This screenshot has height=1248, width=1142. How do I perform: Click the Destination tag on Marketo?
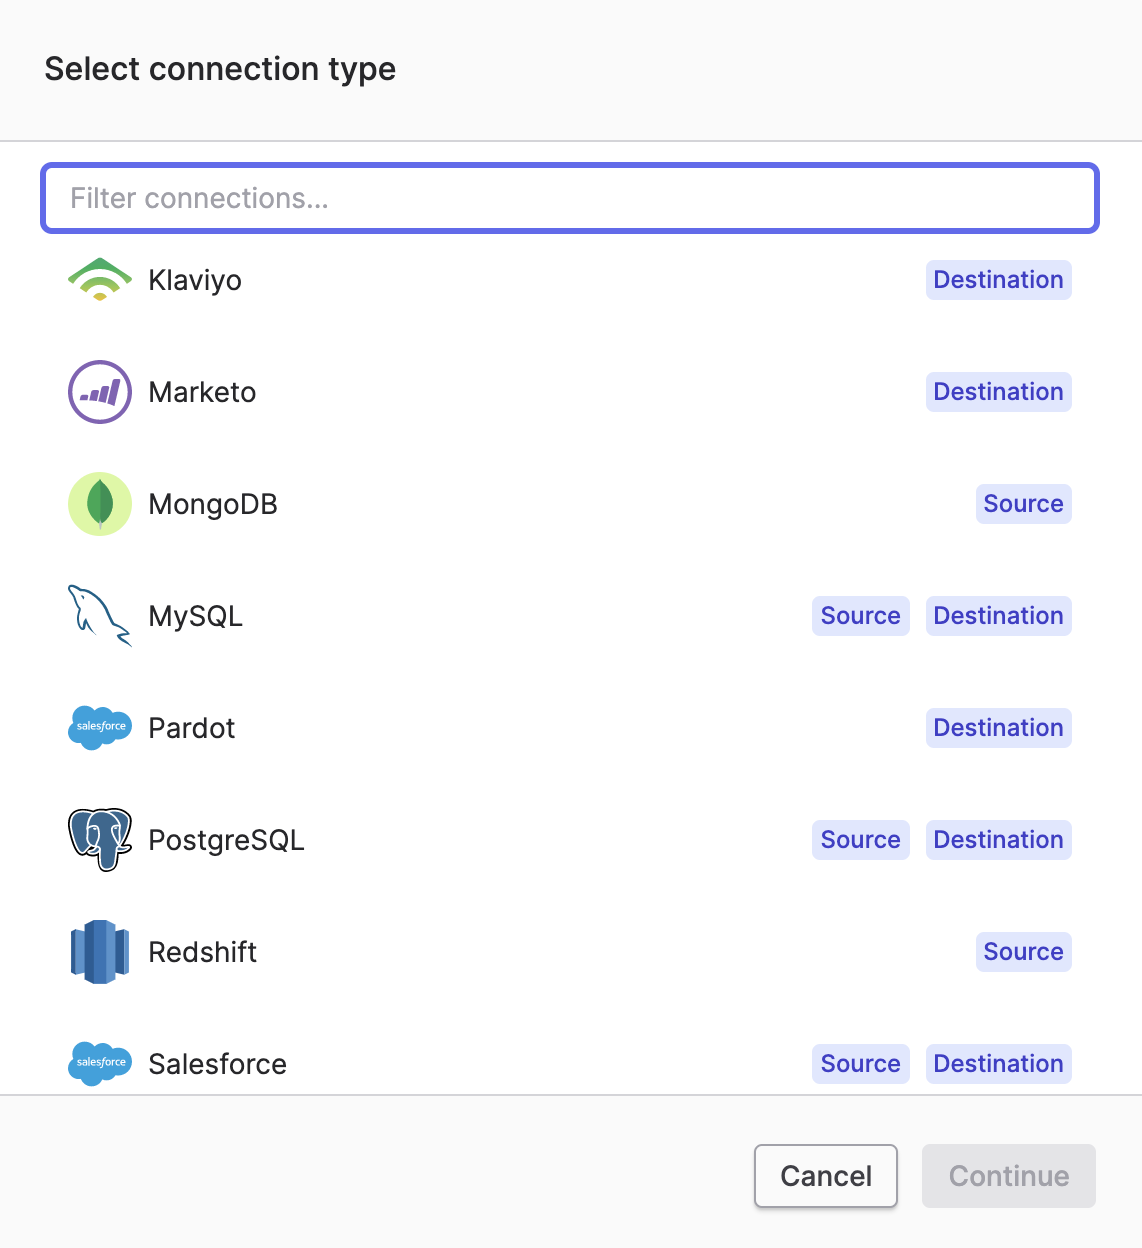pyautogui.click(x=998, y=392)
